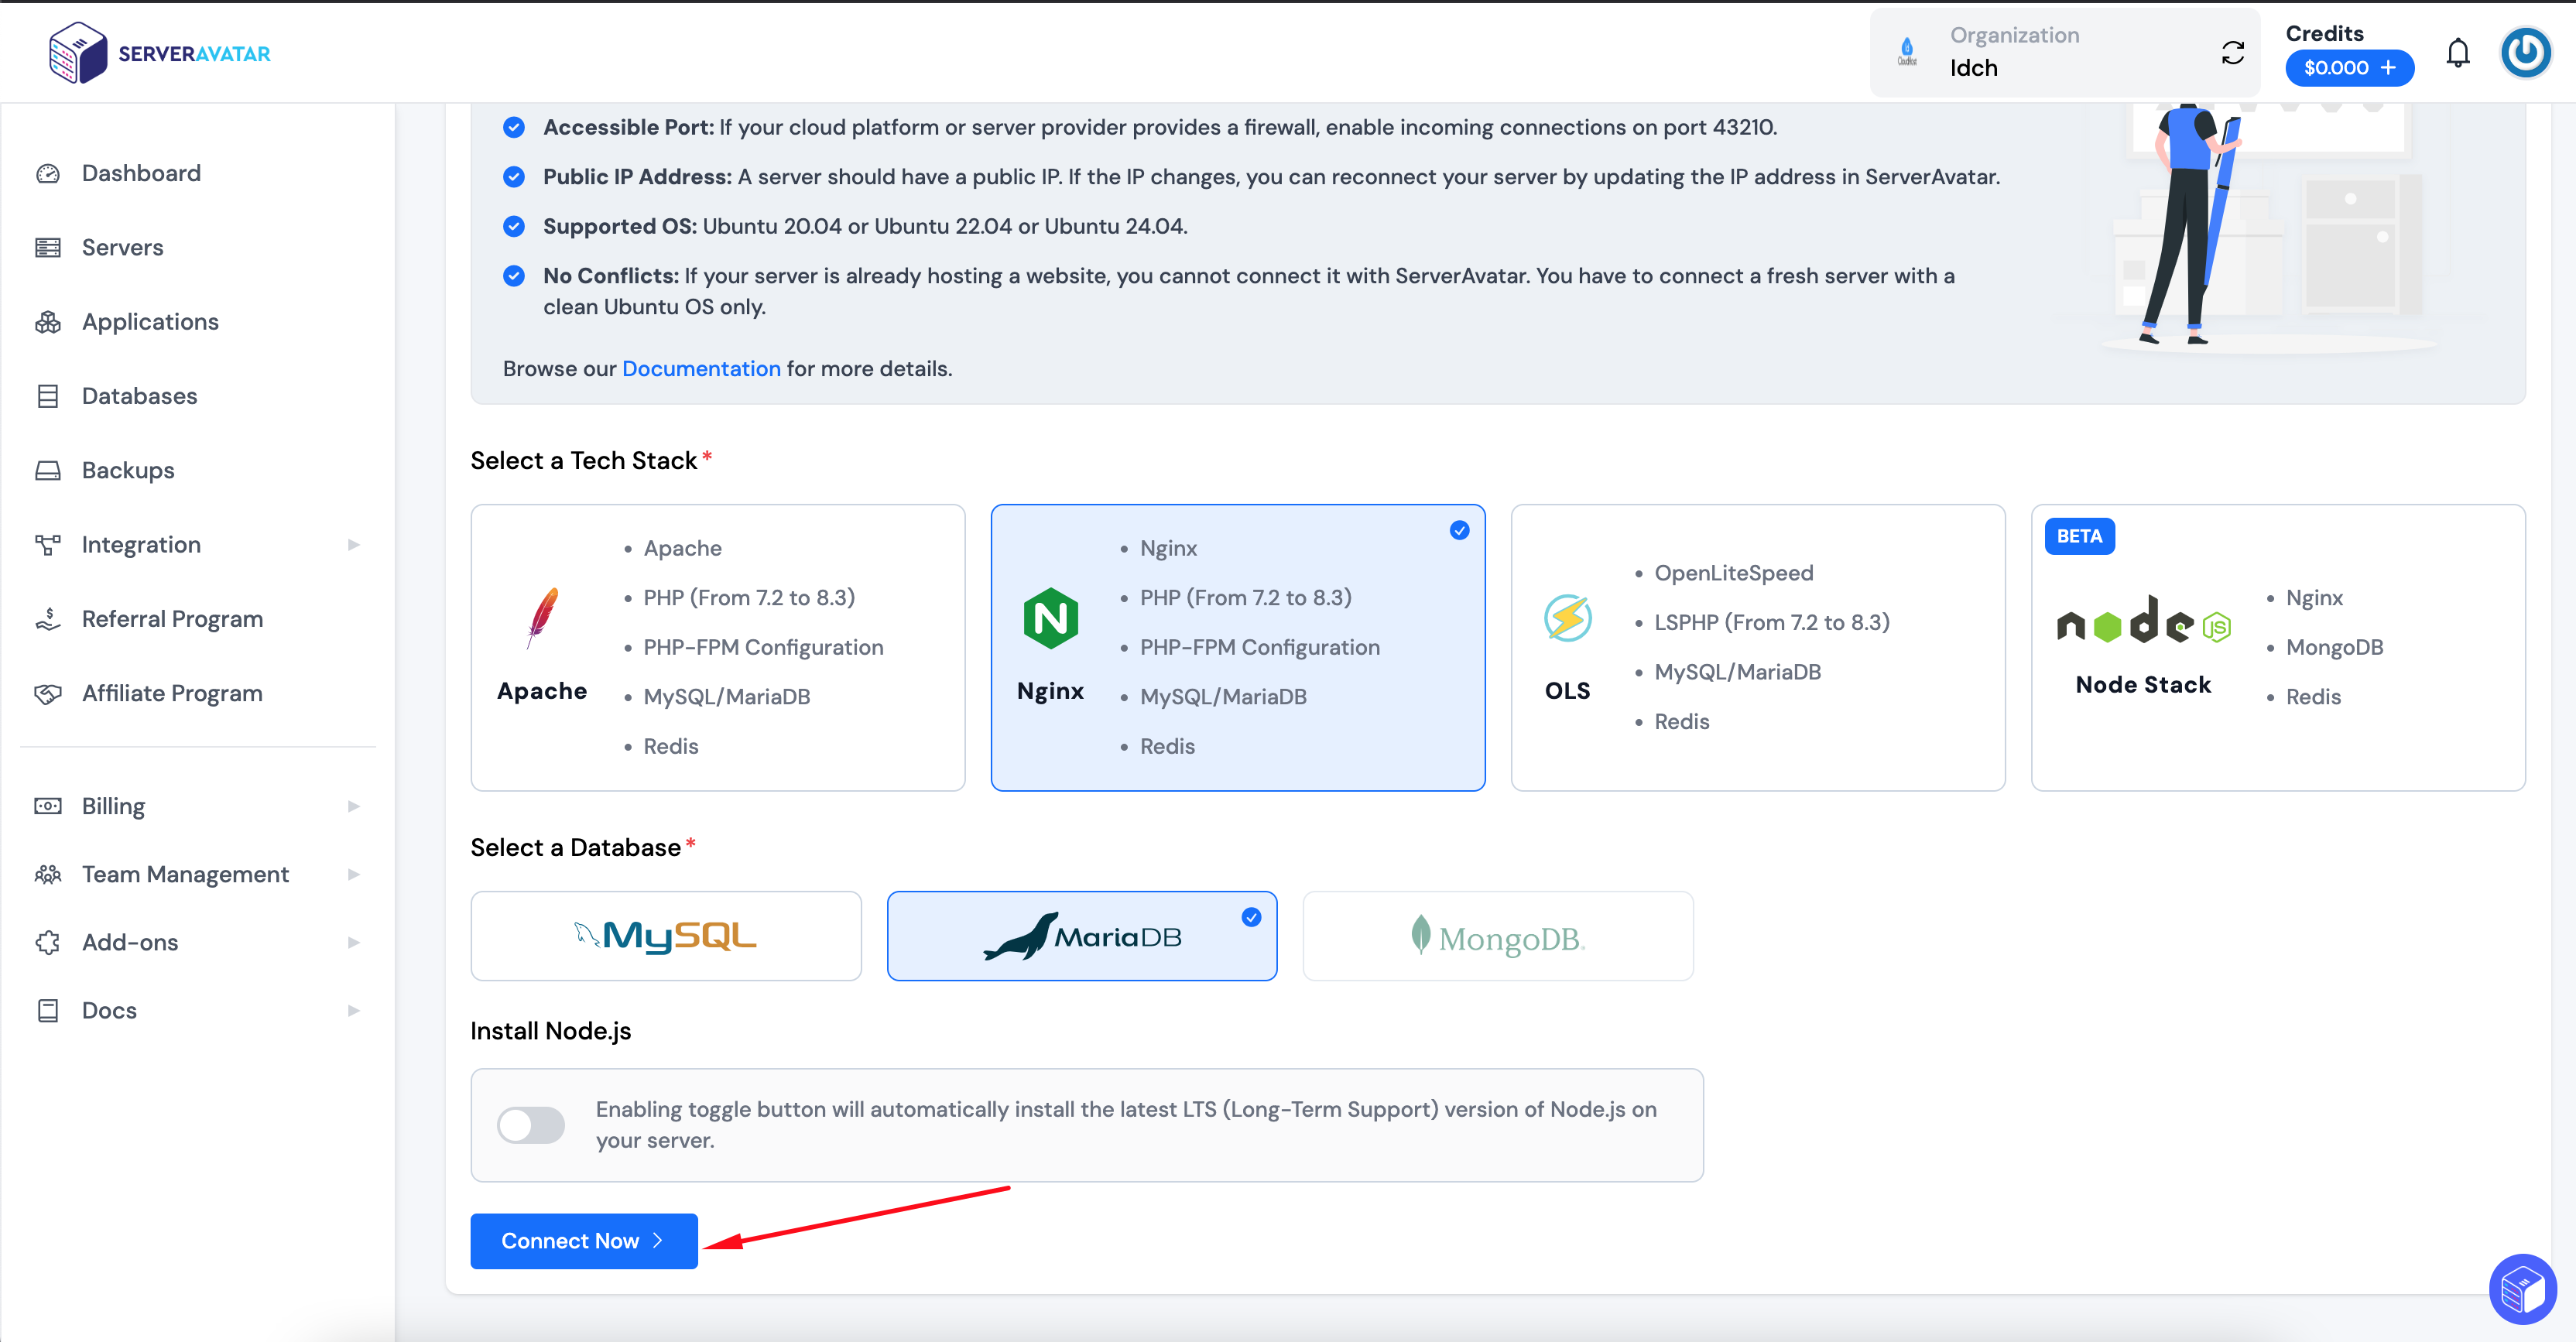Click the Dashboard gauge icon

[48, 174]
